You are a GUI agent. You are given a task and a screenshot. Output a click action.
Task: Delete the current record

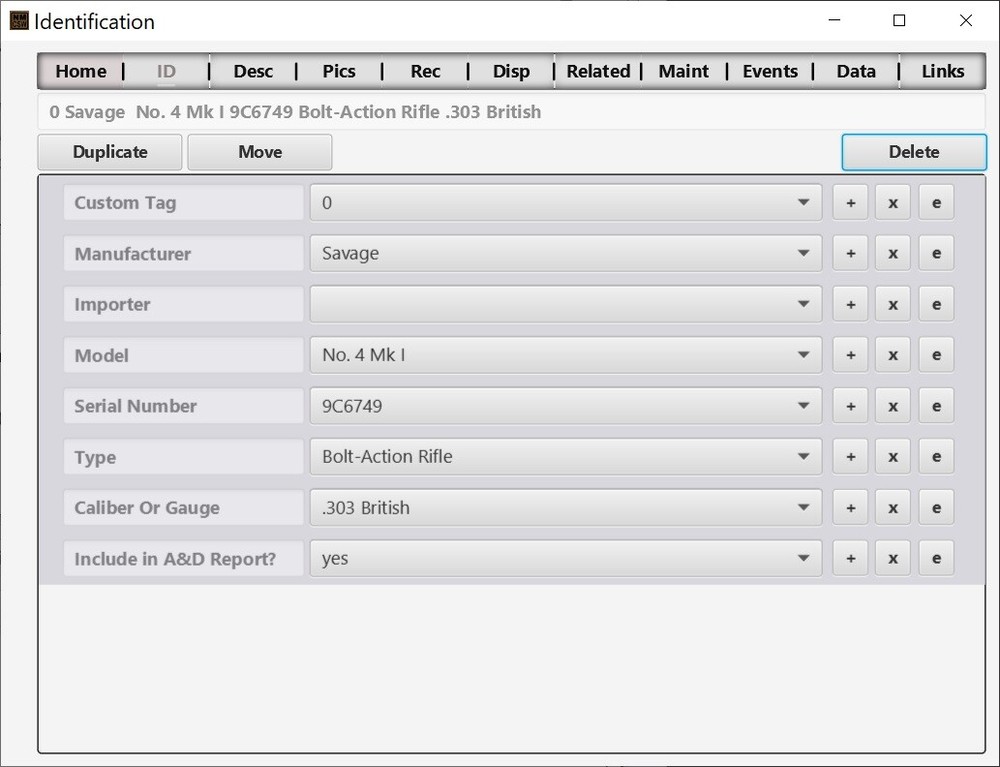(x=913, y=151)
